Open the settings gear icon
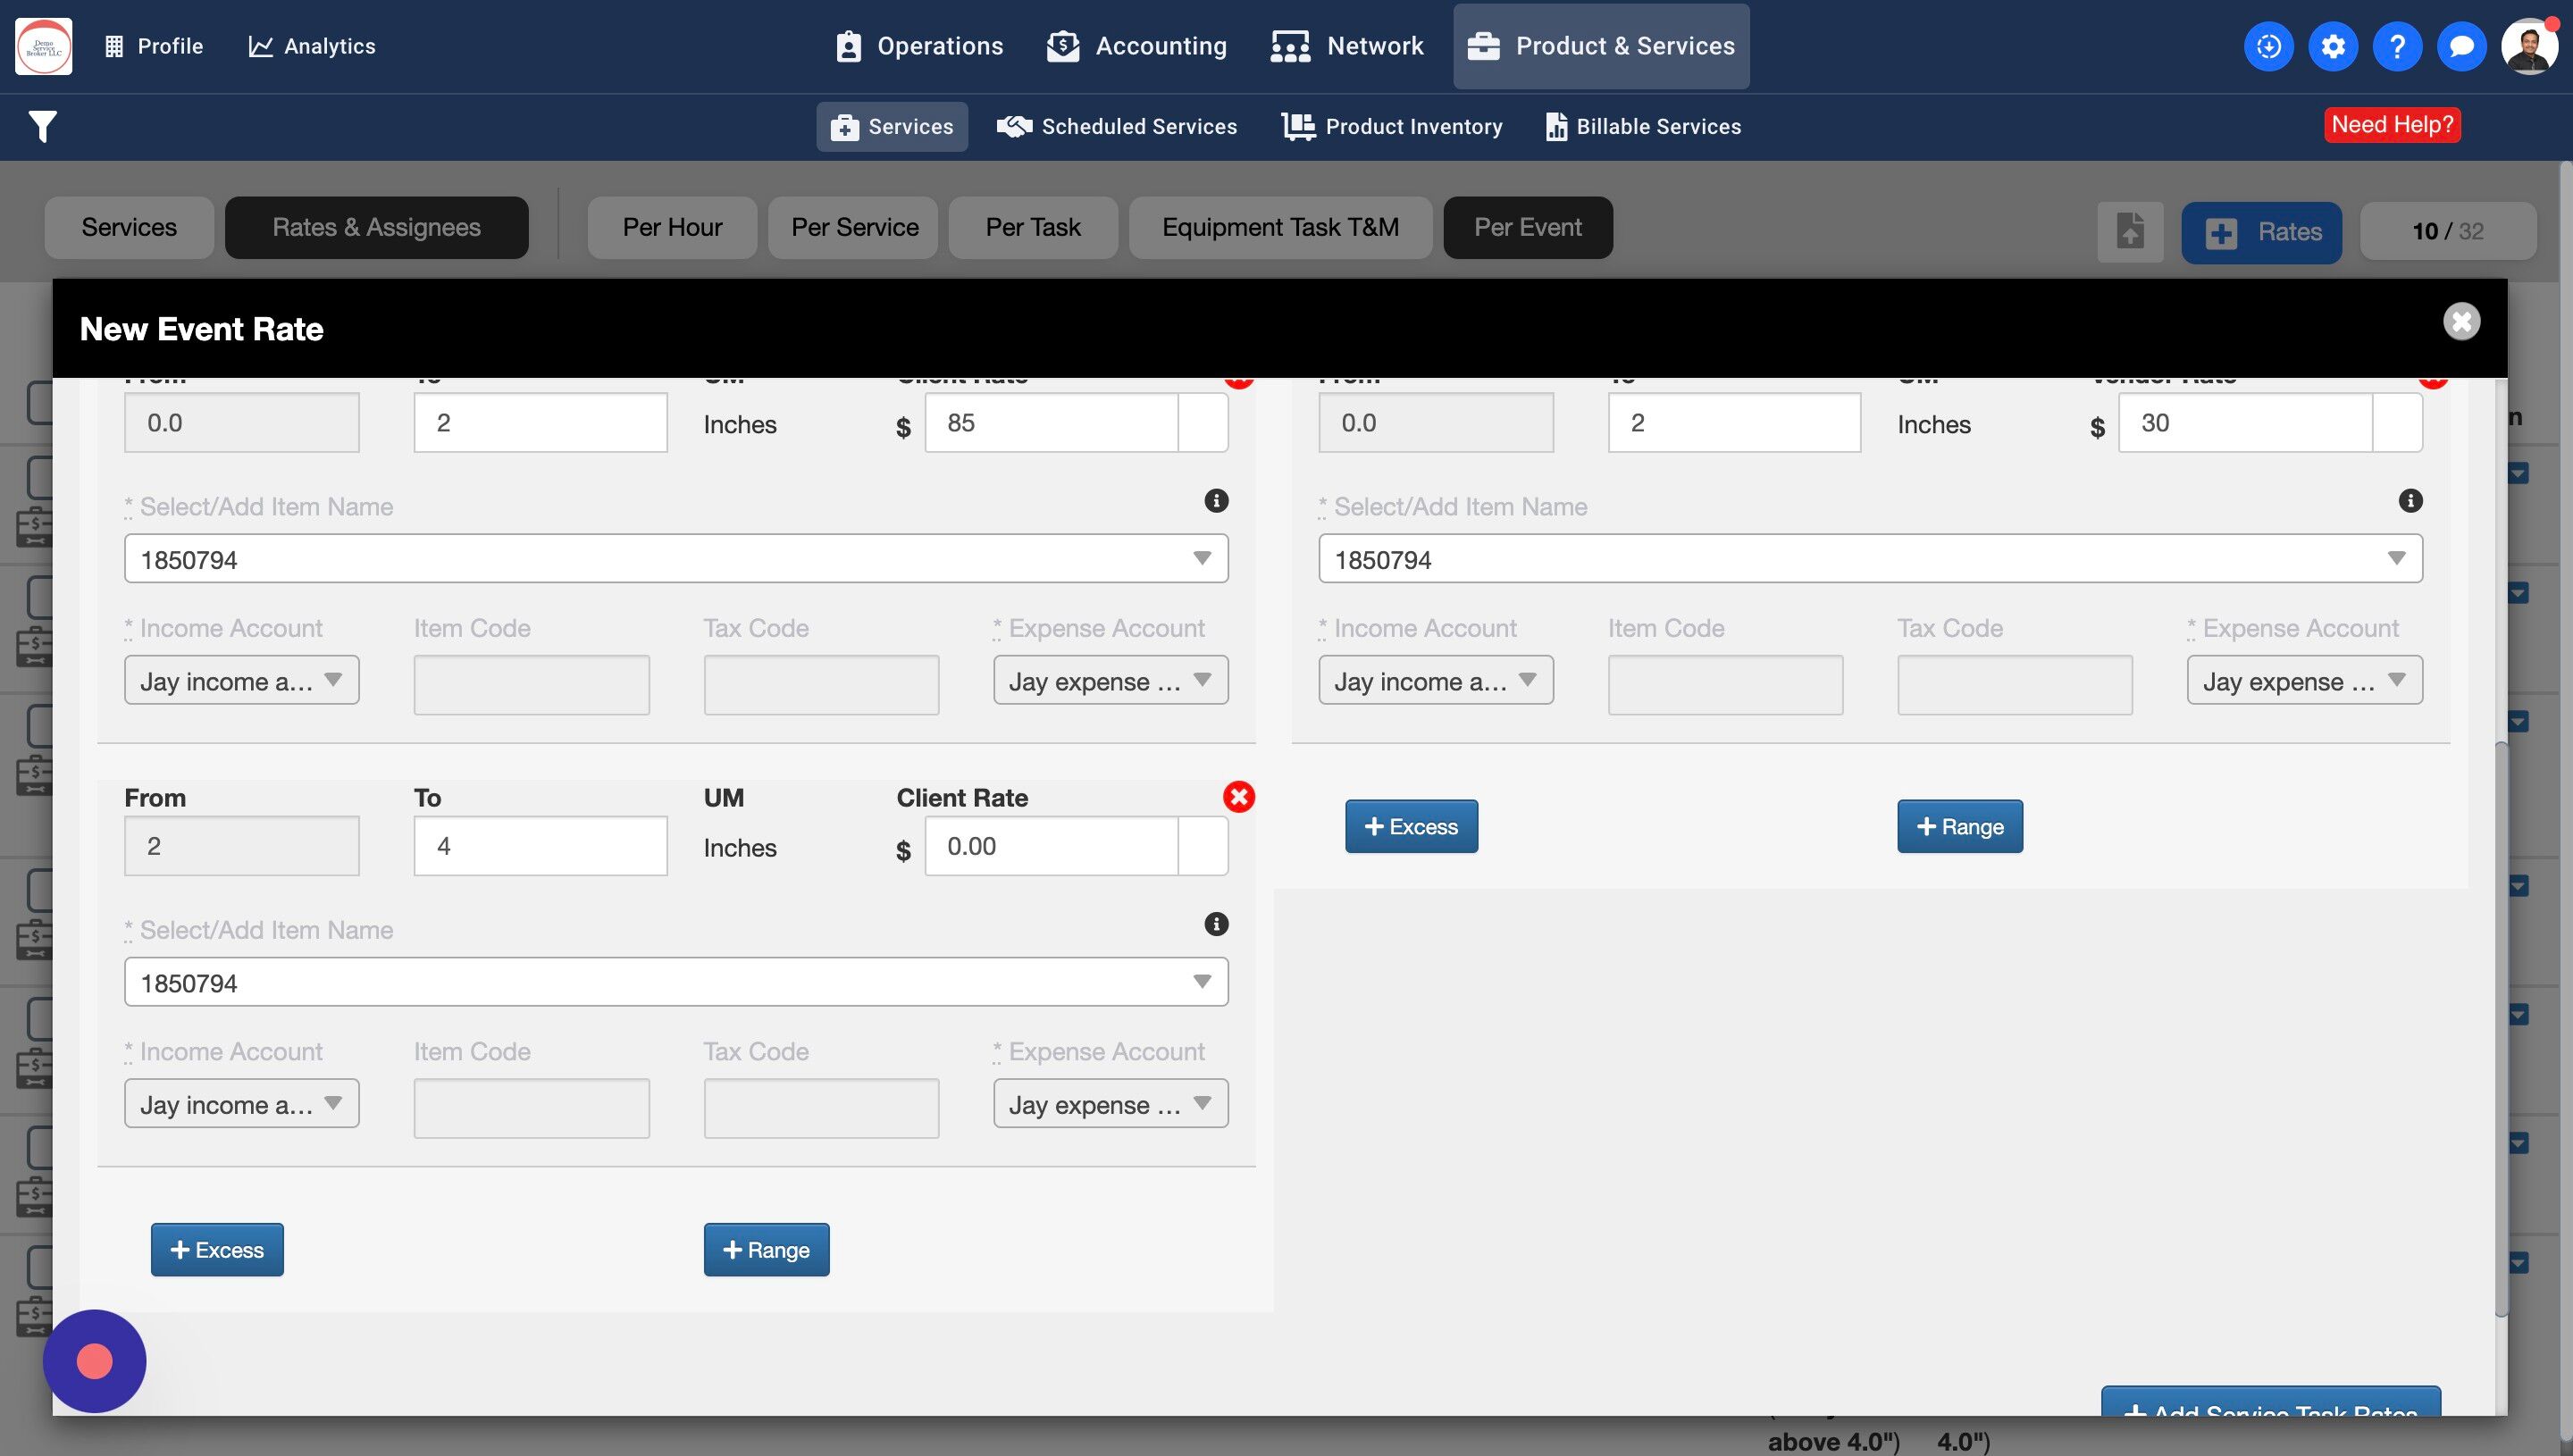Image resolution: width=2573 pixels, height=1456 pixels. (2332, 46)
